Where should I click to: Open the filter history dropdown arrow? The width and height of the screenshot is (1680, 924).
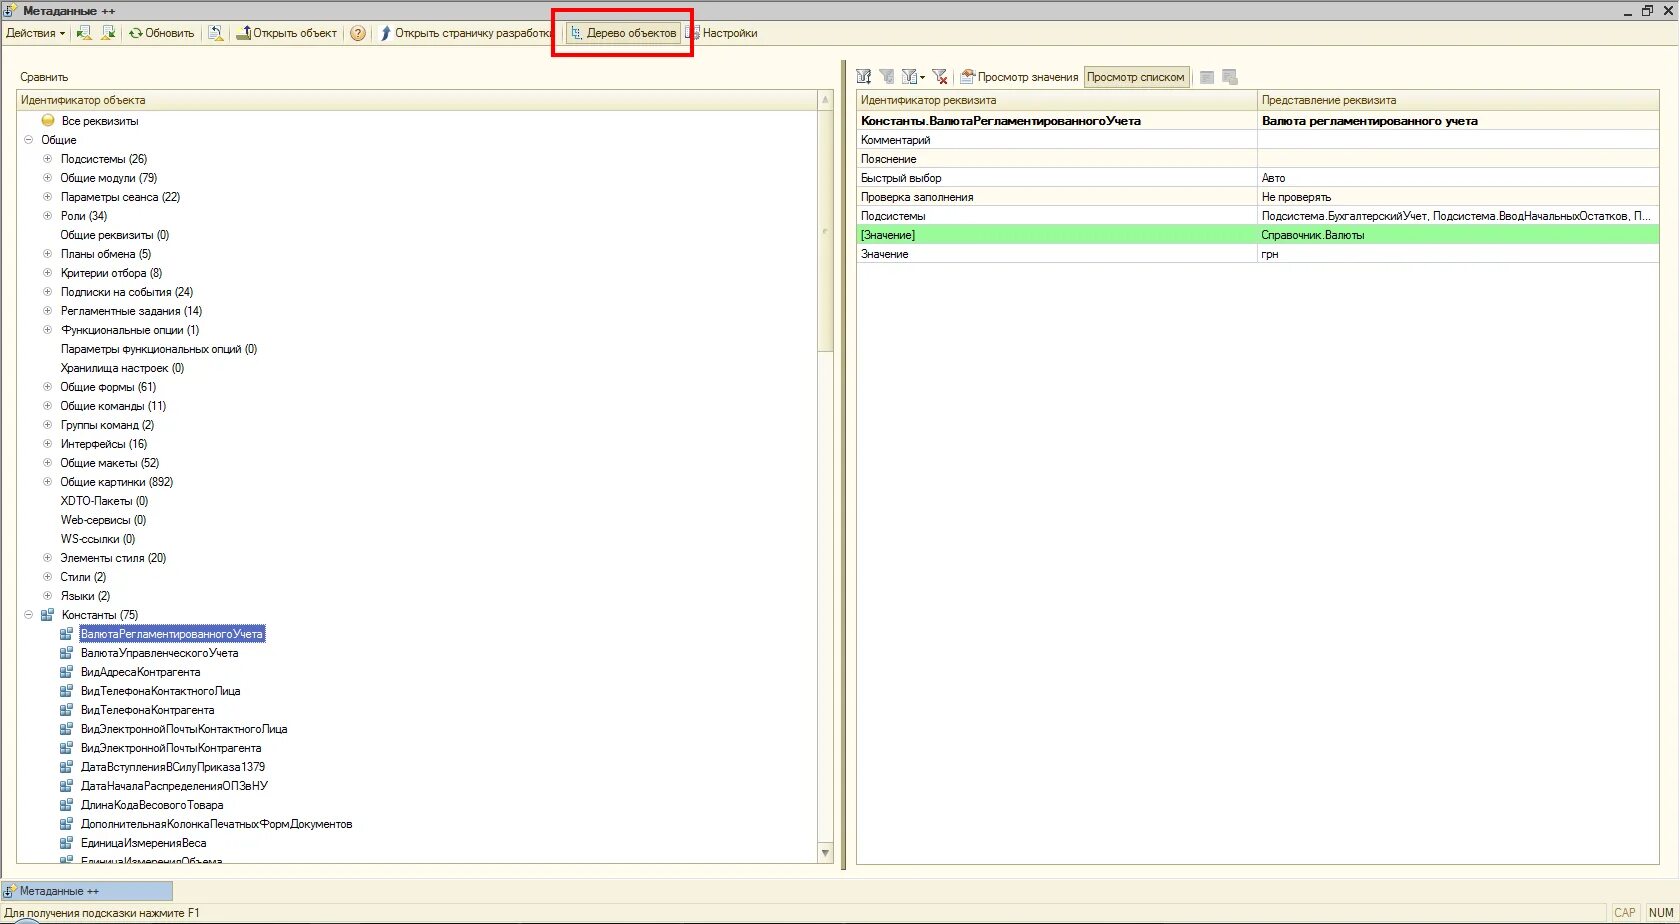(x=922, y=77)
